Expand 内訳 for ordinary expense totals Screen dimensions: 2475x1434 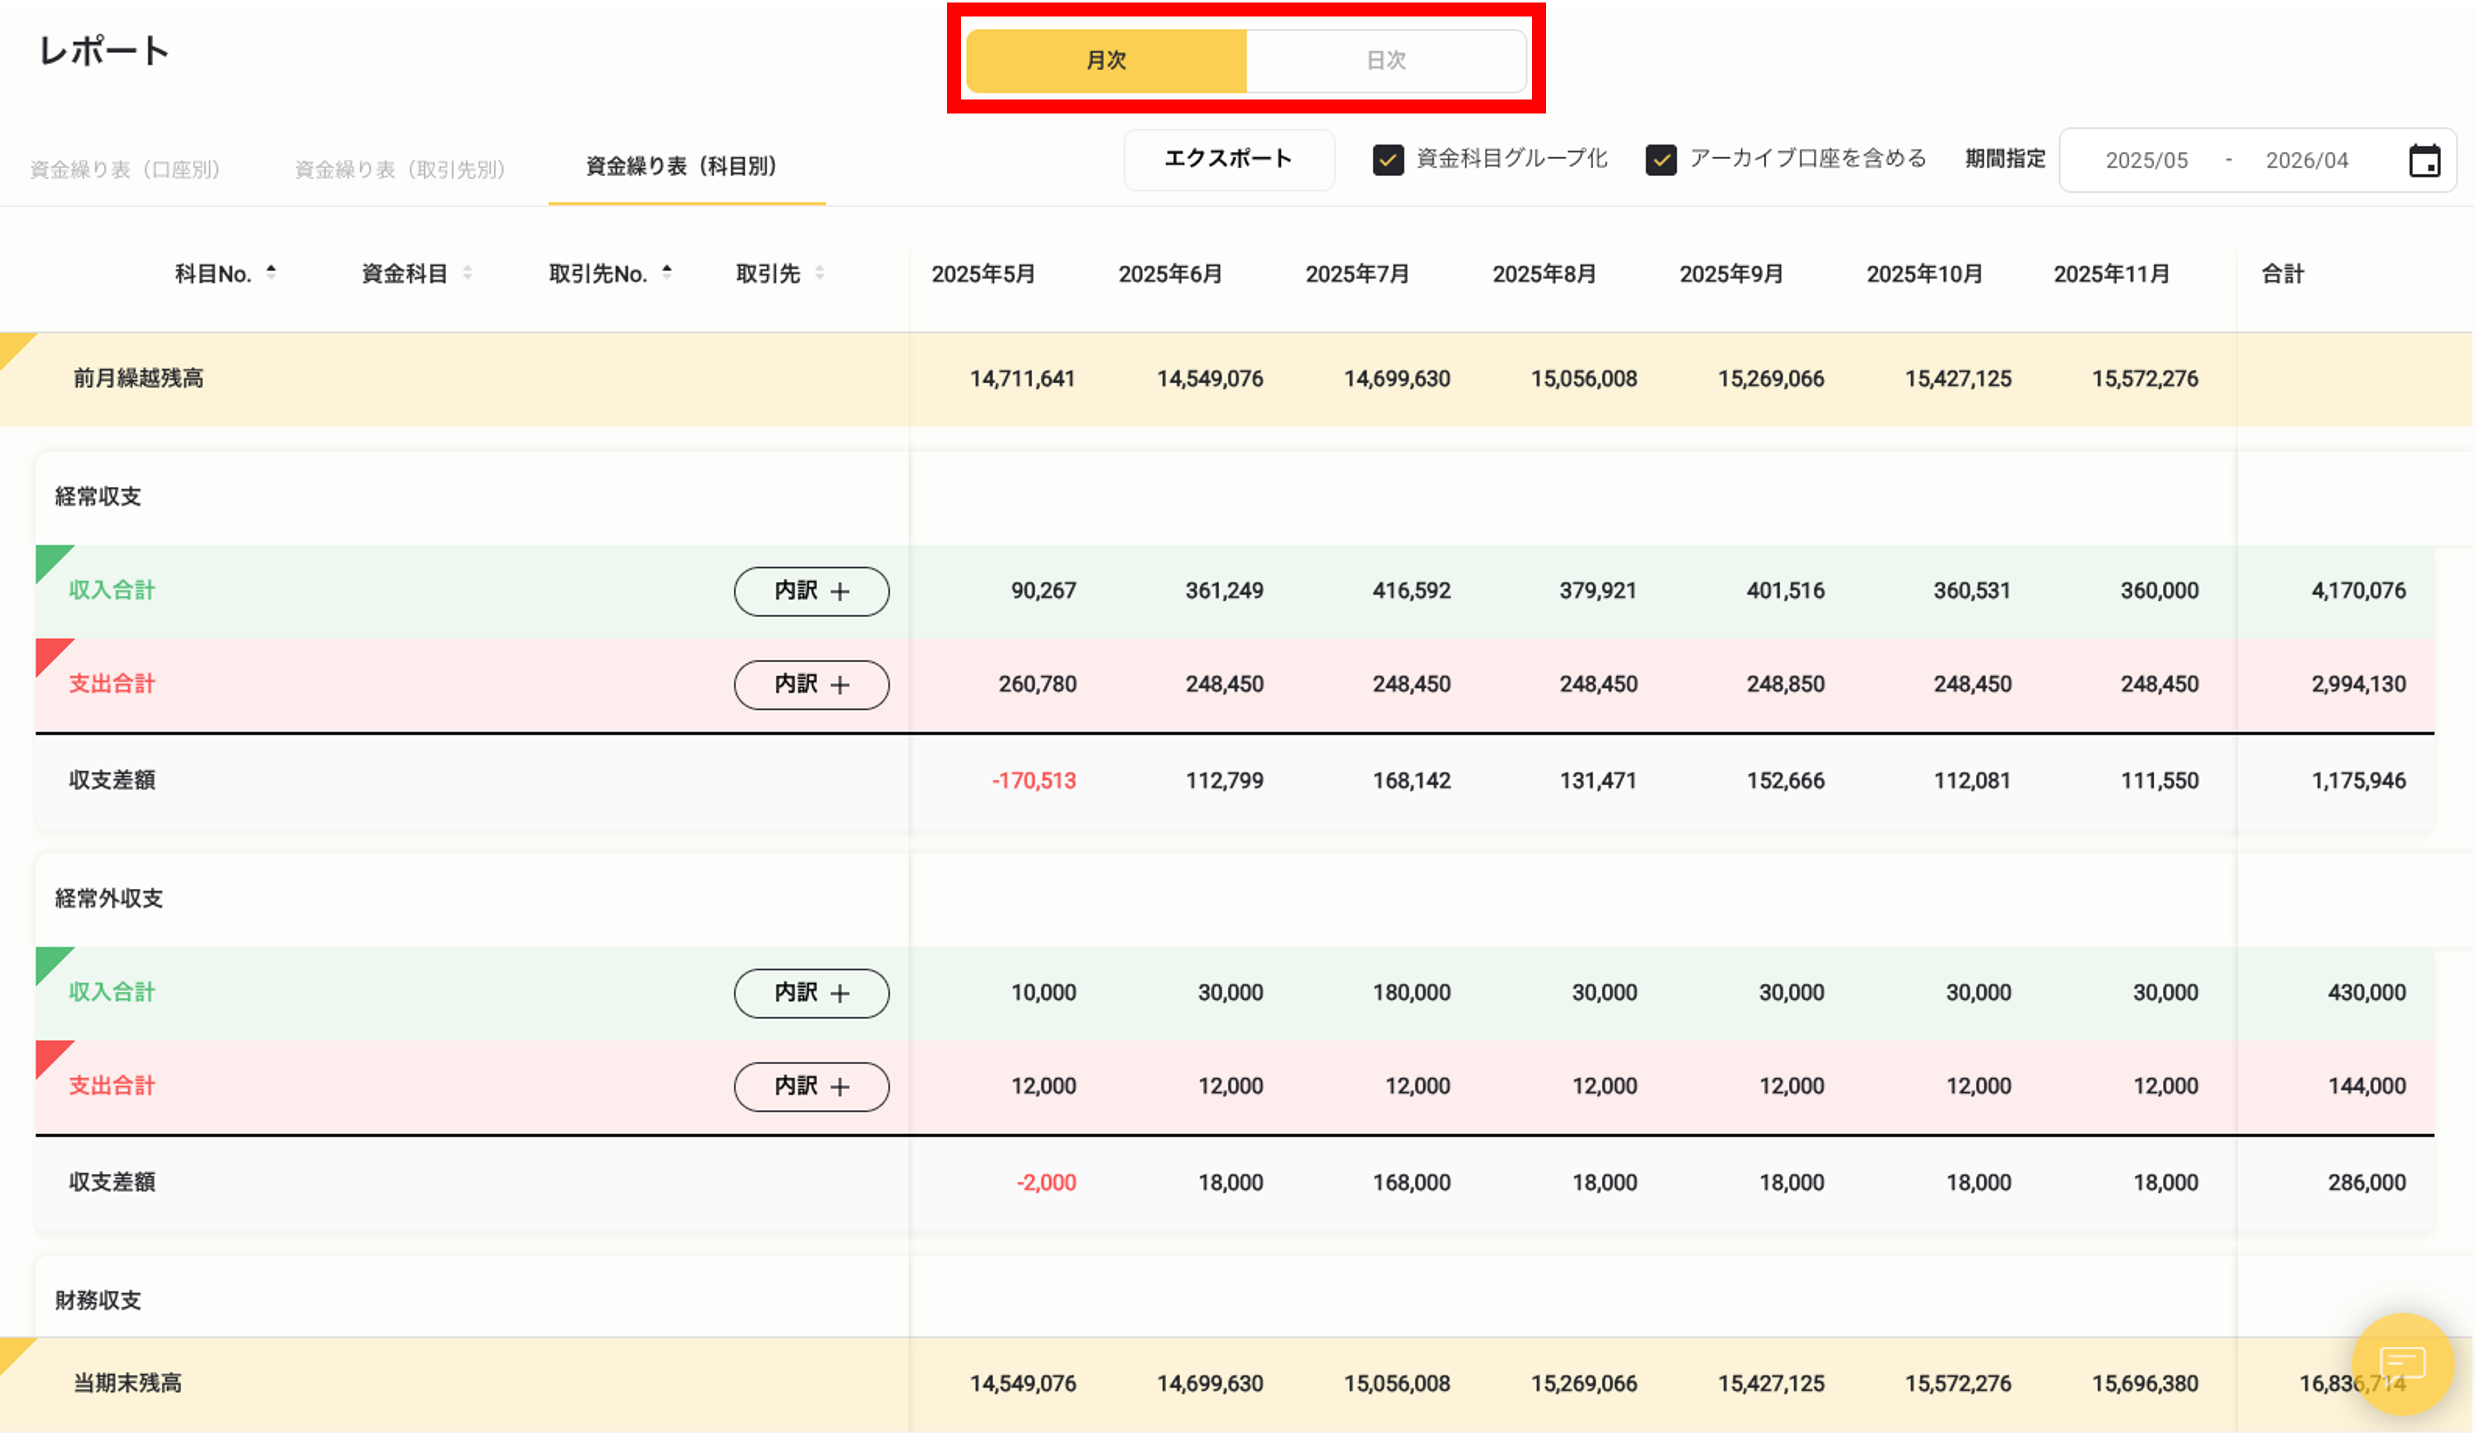coord(811,684)
